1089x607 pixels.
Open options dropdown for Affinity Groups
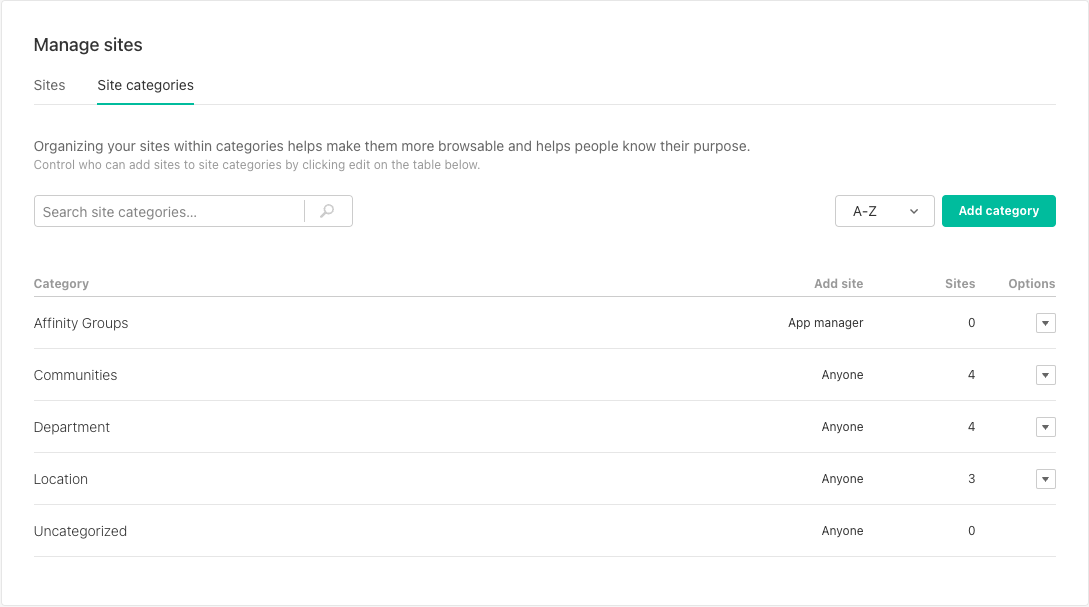pos(1046,323)
